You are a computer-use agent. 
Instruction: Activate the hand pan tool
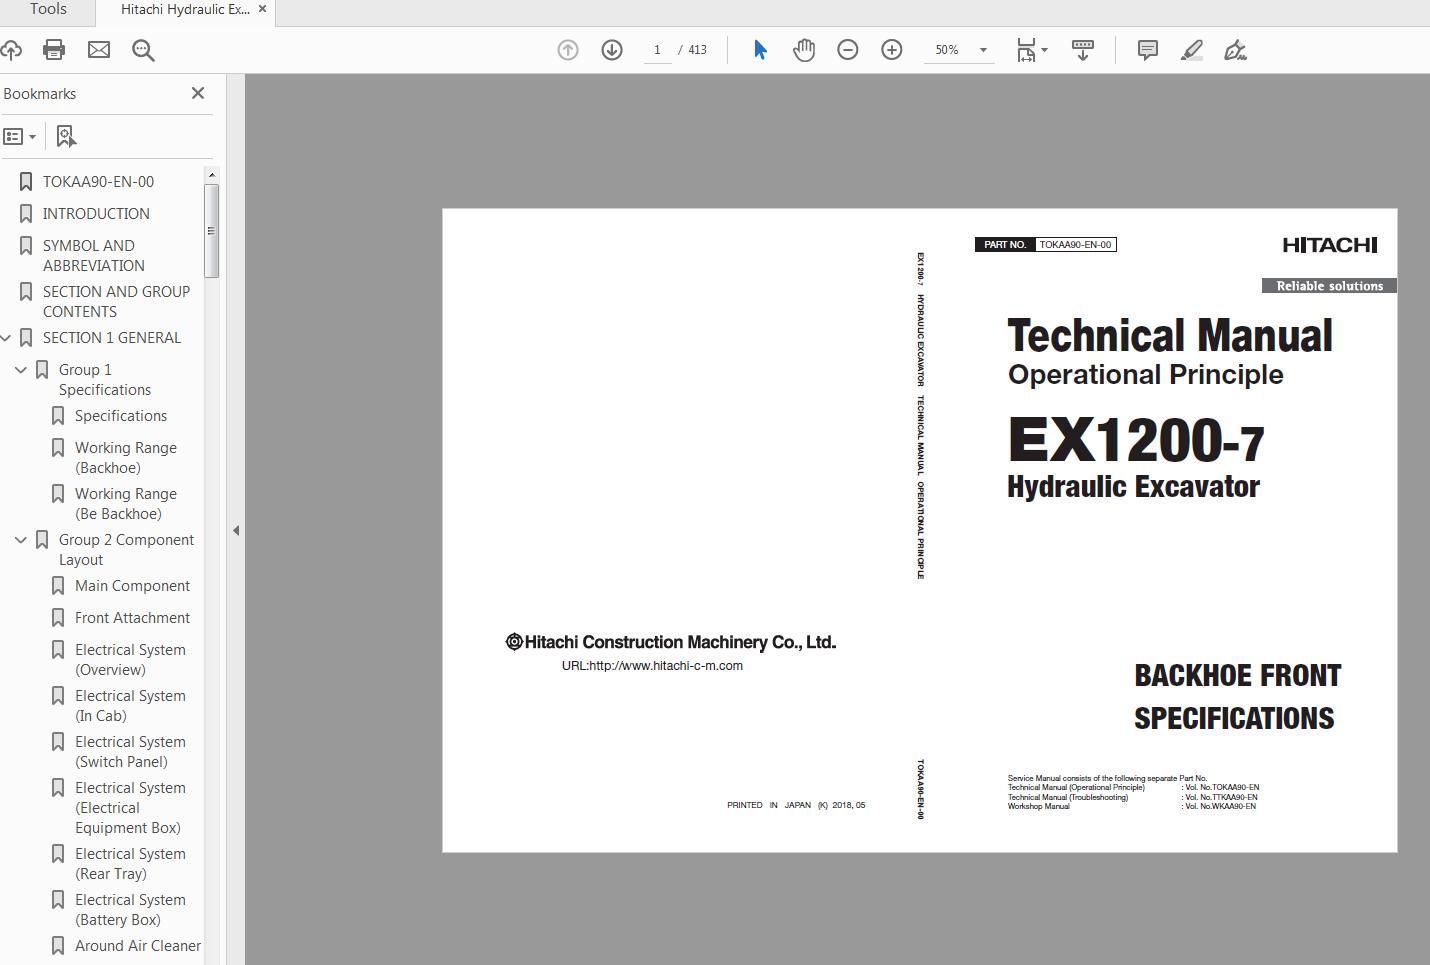[x=804, y=50]
